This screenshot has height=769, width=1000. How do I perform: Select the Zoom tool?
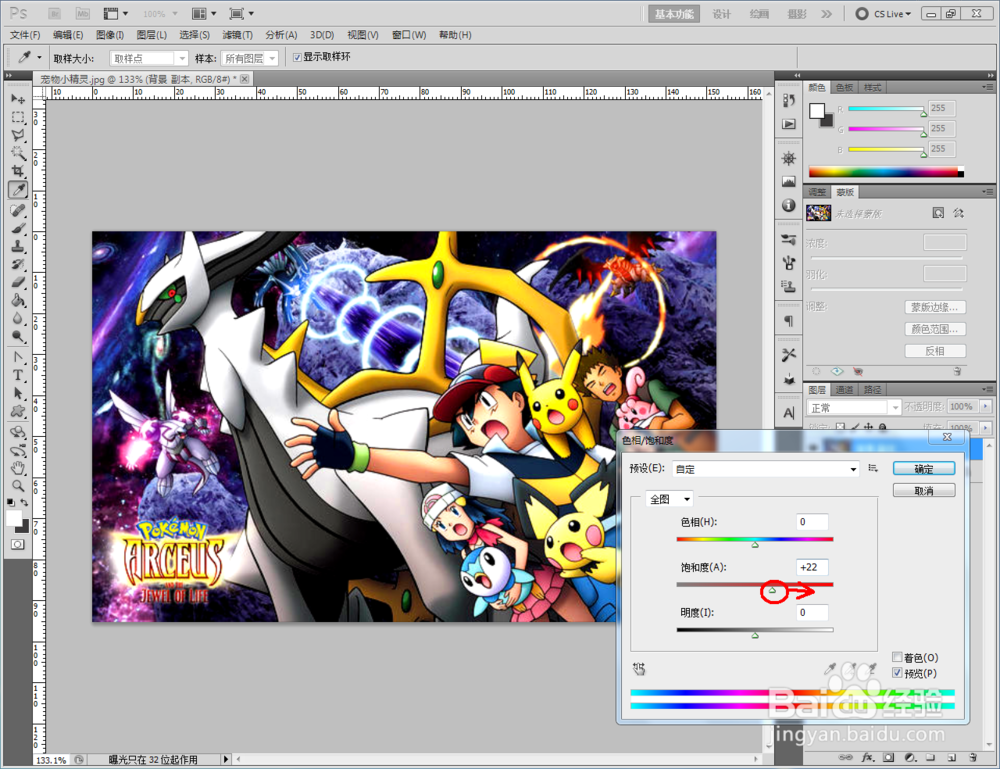18,486
